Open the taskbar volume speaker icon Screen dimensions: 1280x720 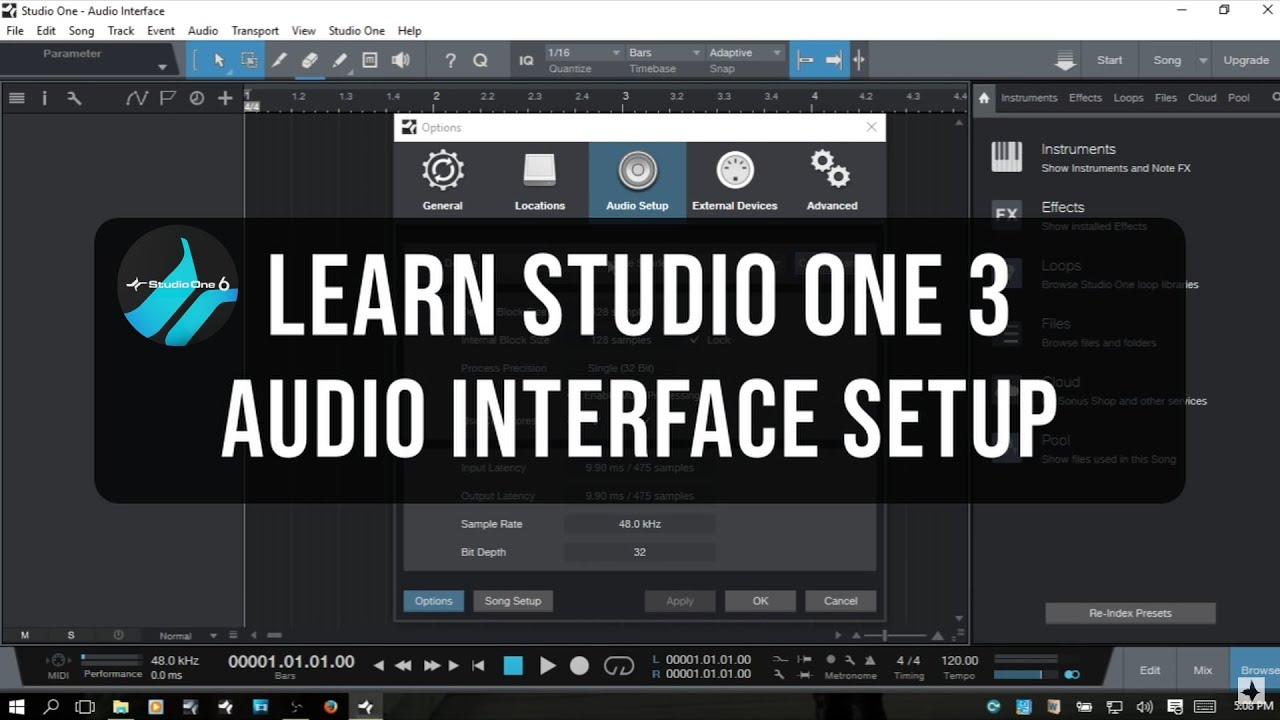pos(1145,707)
